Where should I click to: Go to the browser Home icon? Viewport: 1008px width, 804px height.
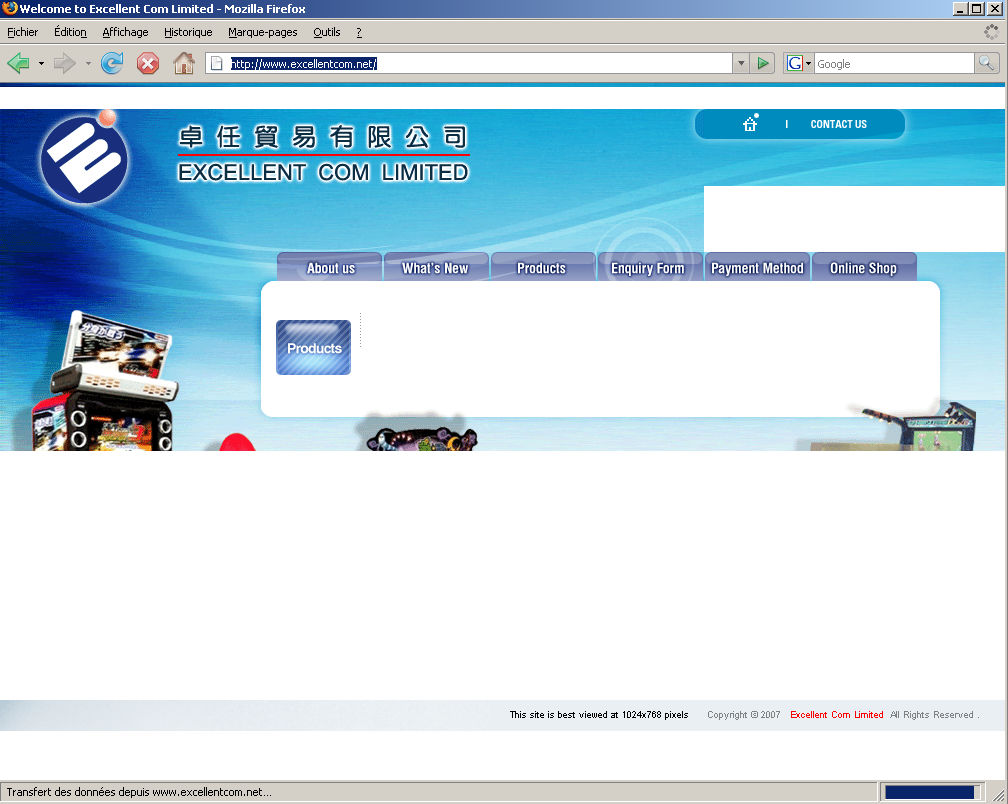184,63
